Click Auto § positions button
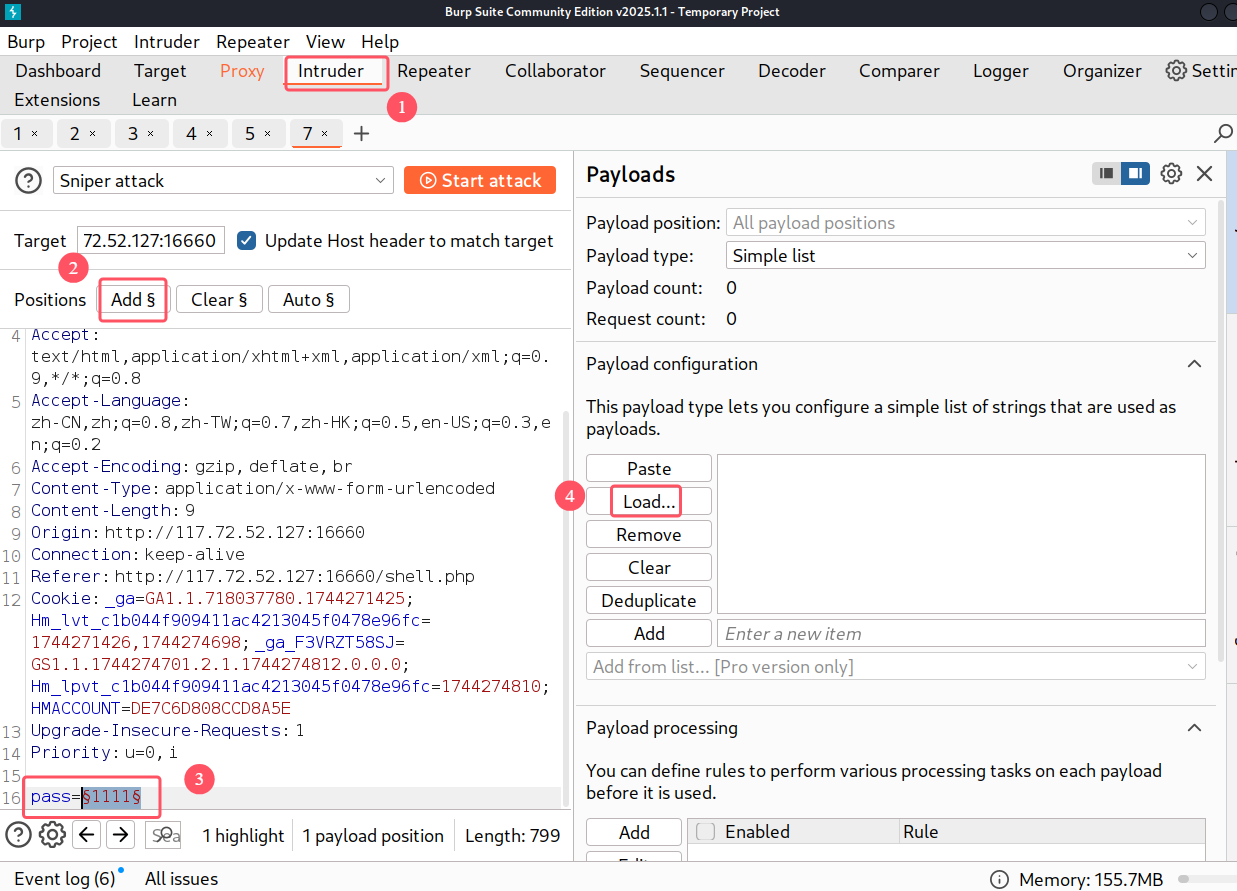The height and width of the screenshot is (891, 1237). pos(309,300)
